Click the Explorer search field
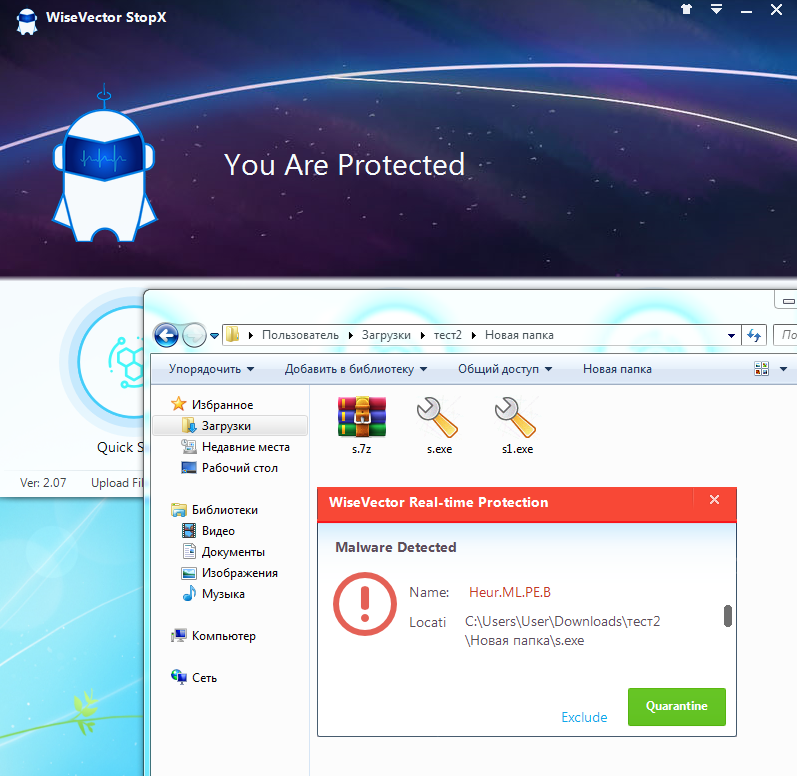The image size is (797, 776). [x=785, y=335]
